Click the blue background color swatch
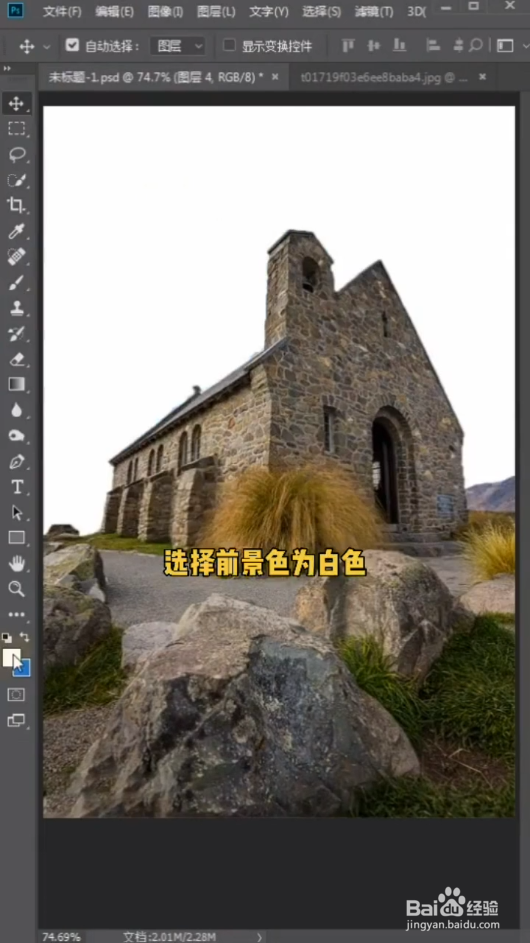 (25, 670)
